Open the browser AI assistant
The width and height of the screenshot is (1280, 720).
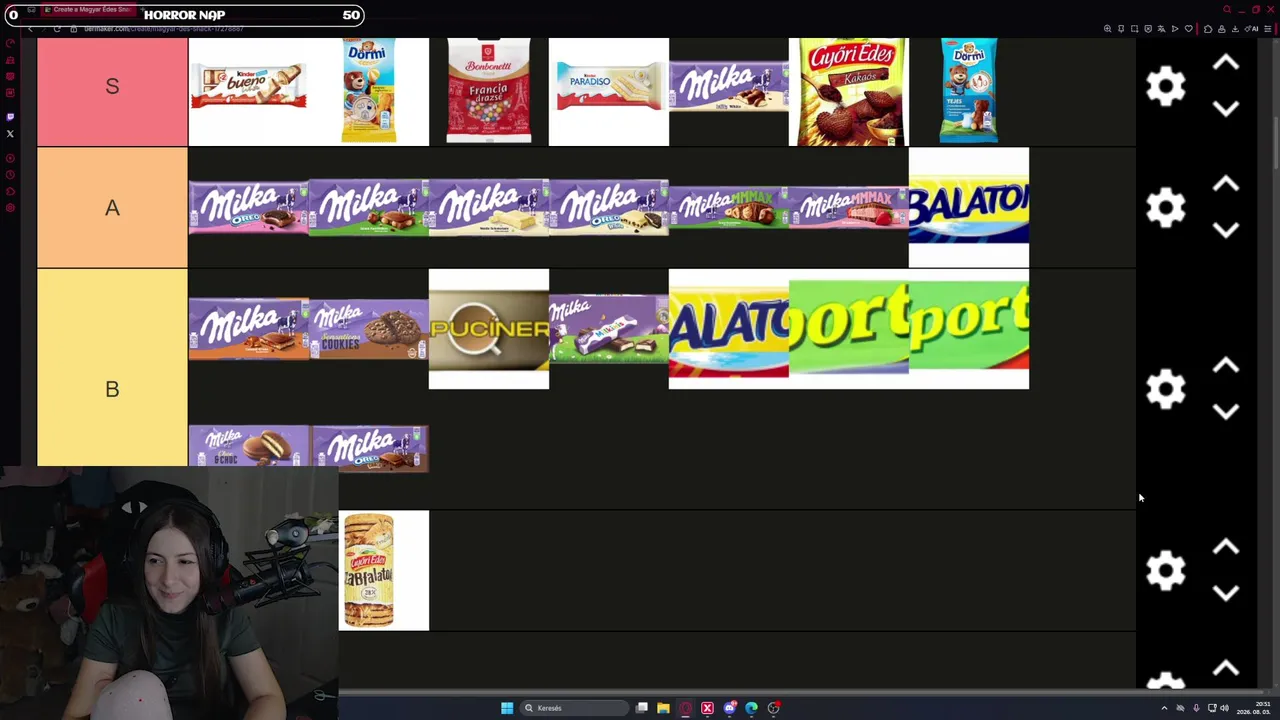coord(1251,28)
